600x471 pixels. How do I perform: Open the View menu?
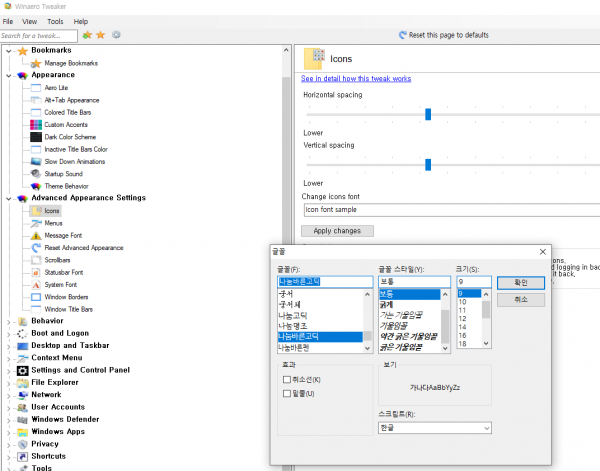[29, 21]
